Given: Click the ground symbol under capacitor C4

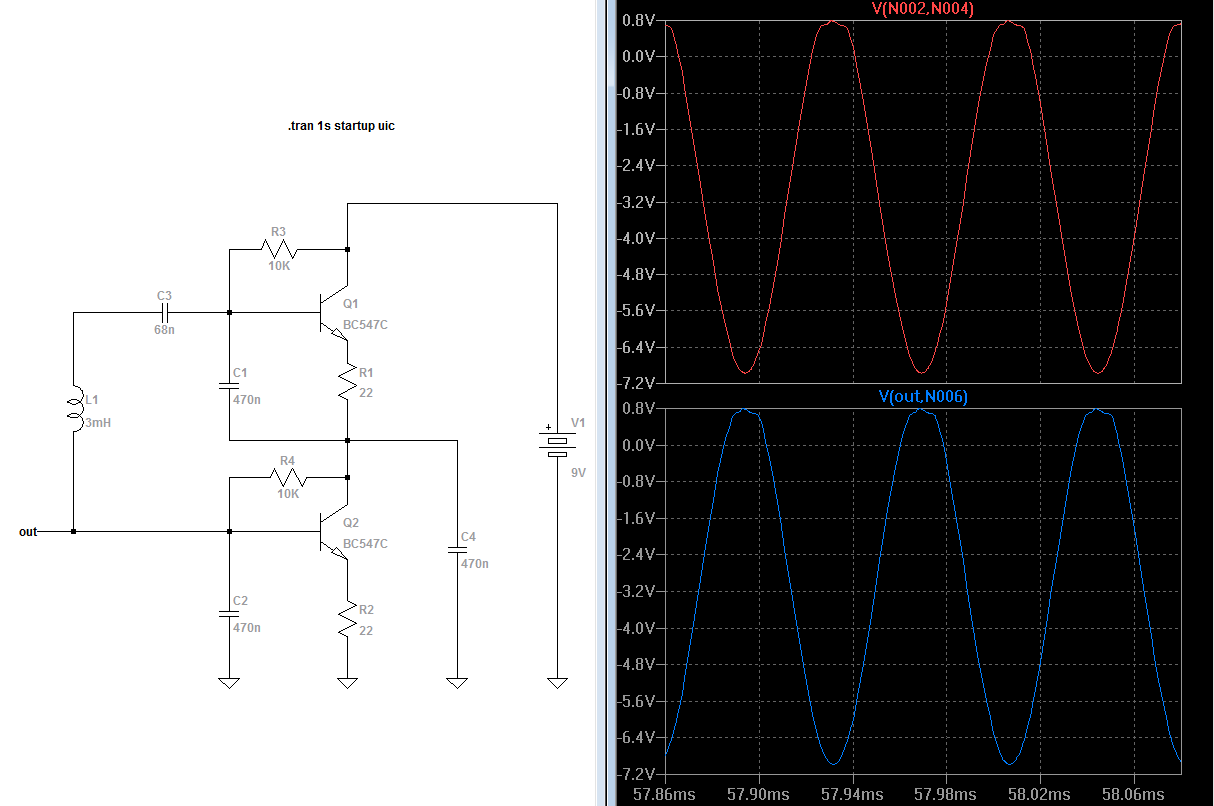Looking at the screenshot, I should pyautogui.click(x=456, y=682).
